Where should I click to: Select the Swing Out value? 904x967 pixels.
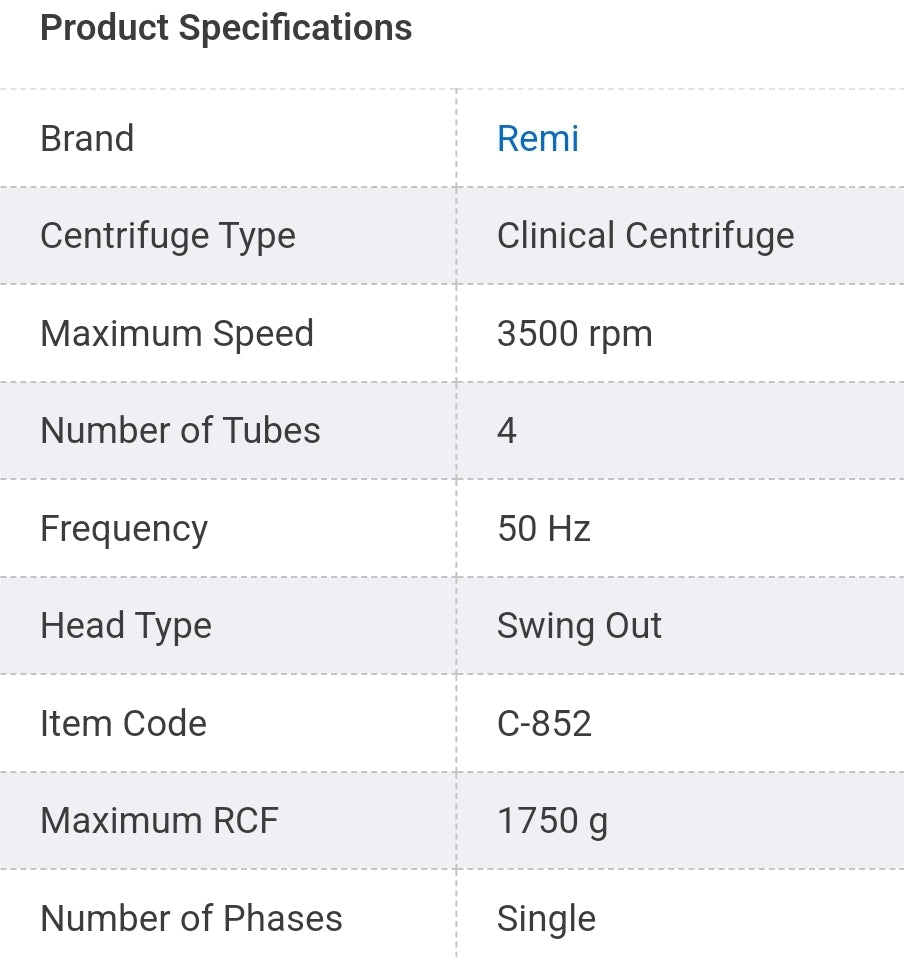coord(579,626)
